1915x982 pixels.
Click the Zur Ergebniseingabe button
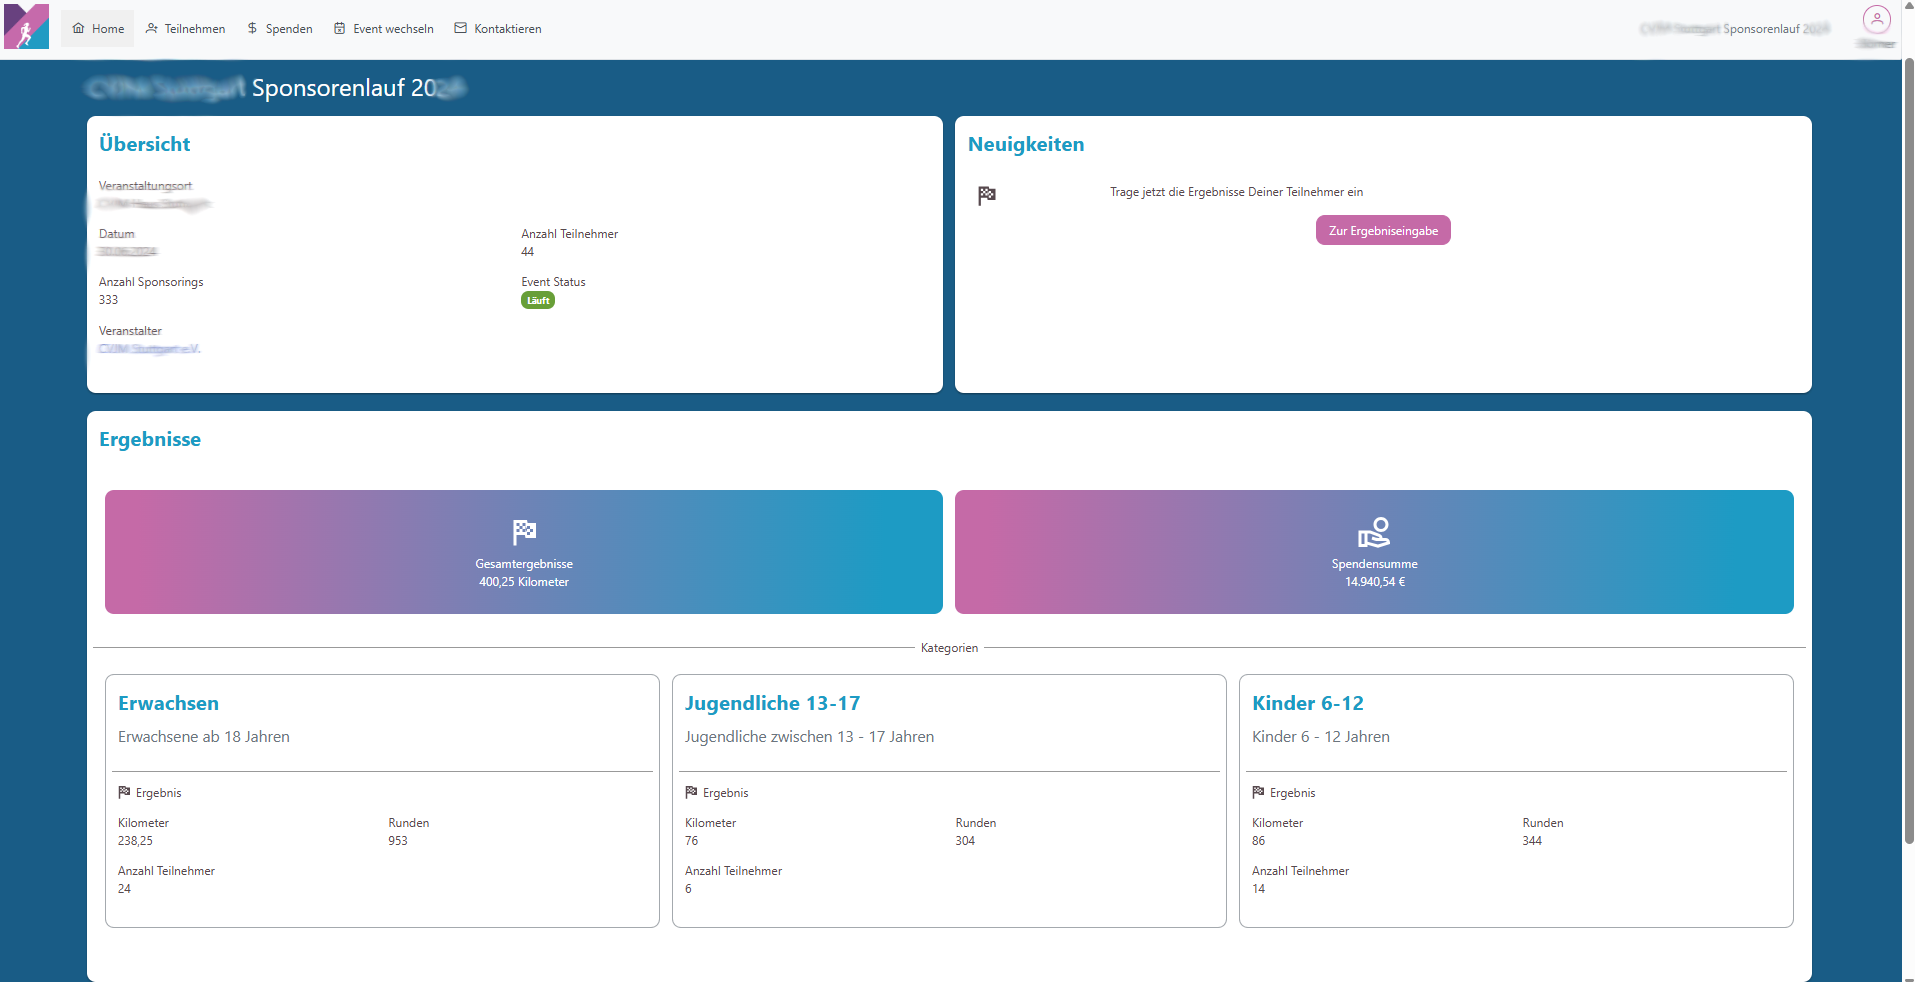pos(1383,231)
